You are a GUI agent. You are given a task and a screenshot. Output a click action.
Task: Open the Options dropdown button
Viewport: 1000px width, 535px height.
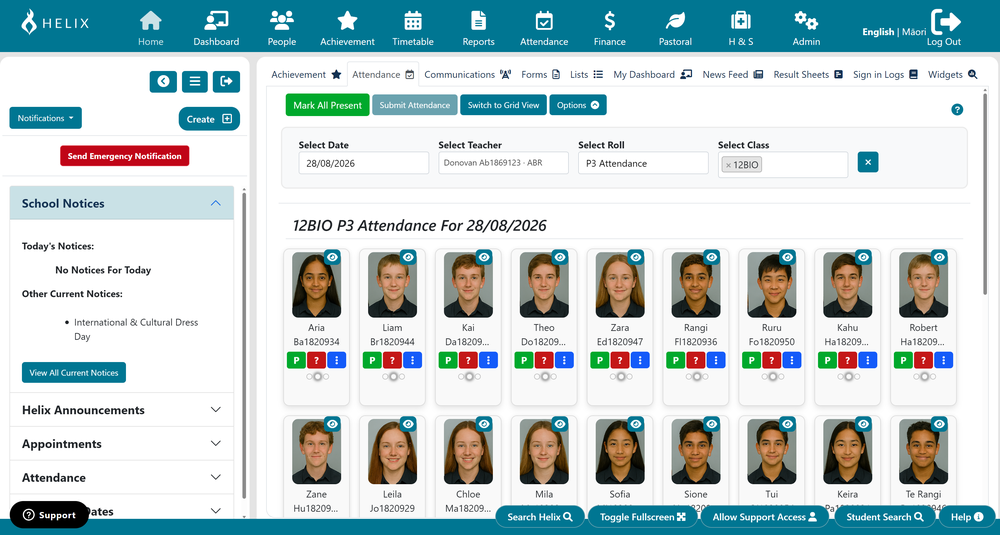tap(578, 105)
